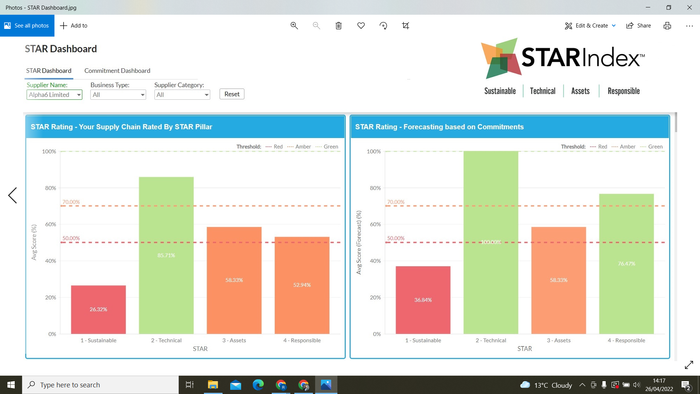Open File Explorer from taskbar
700x394 pixels.
pos(213,385)
